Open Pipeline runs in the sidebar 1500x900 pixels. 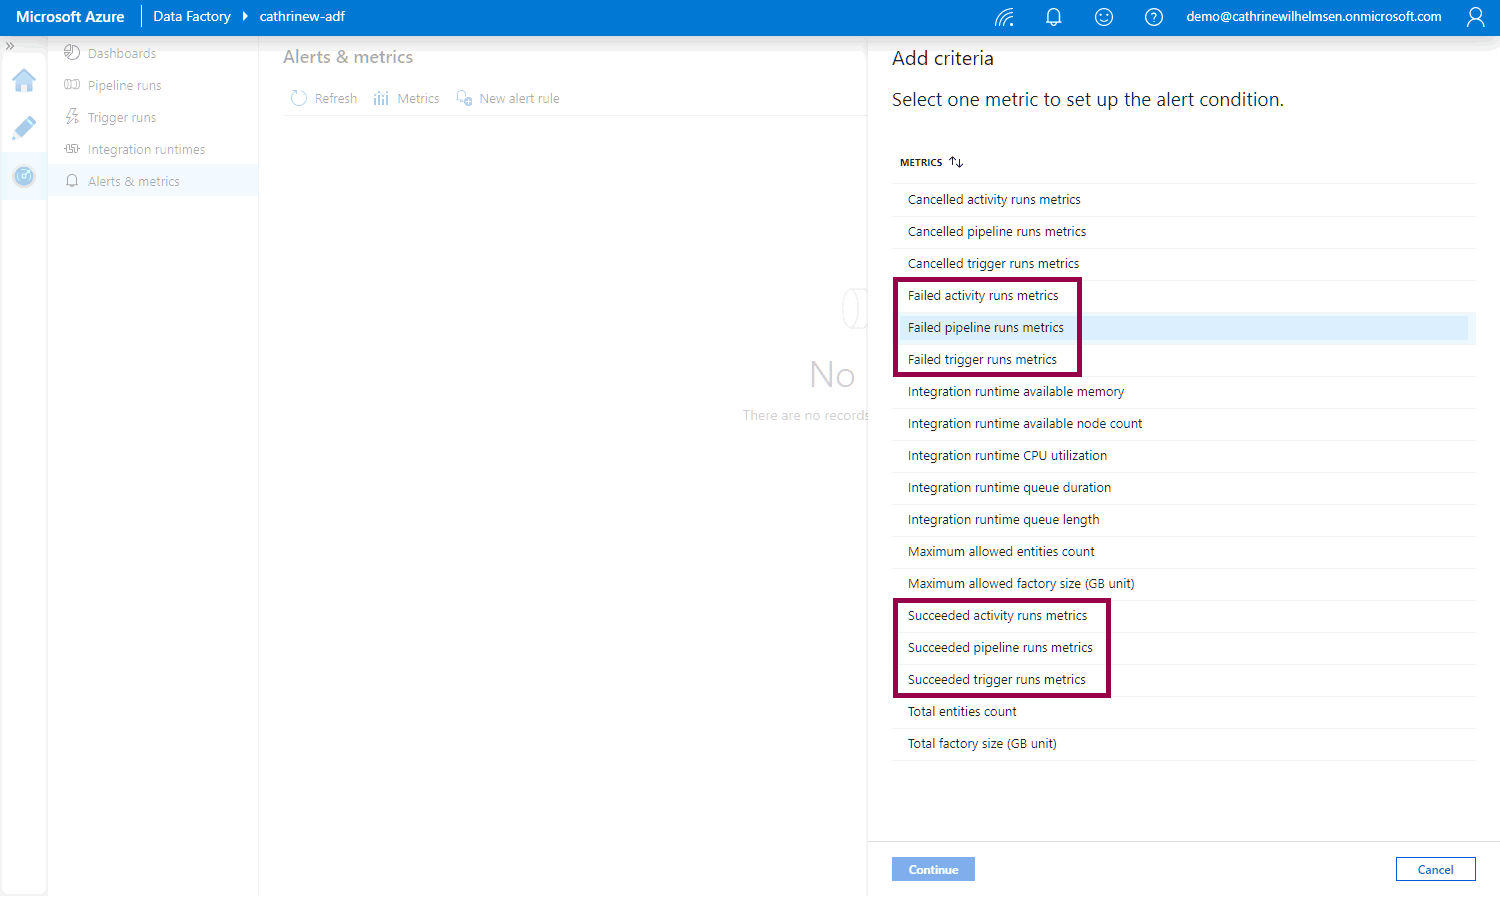pos(124,86)
